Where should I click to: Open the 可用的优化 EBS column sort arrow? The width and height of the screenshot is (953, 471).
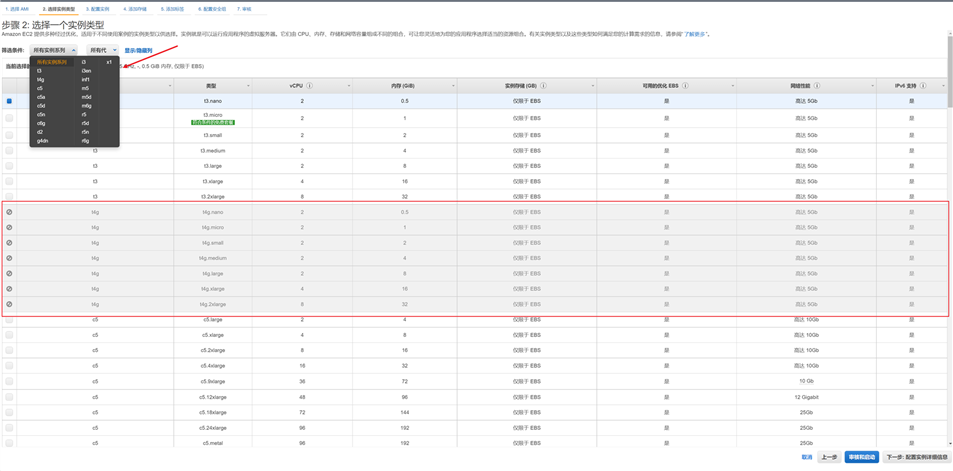click(732, 86)
